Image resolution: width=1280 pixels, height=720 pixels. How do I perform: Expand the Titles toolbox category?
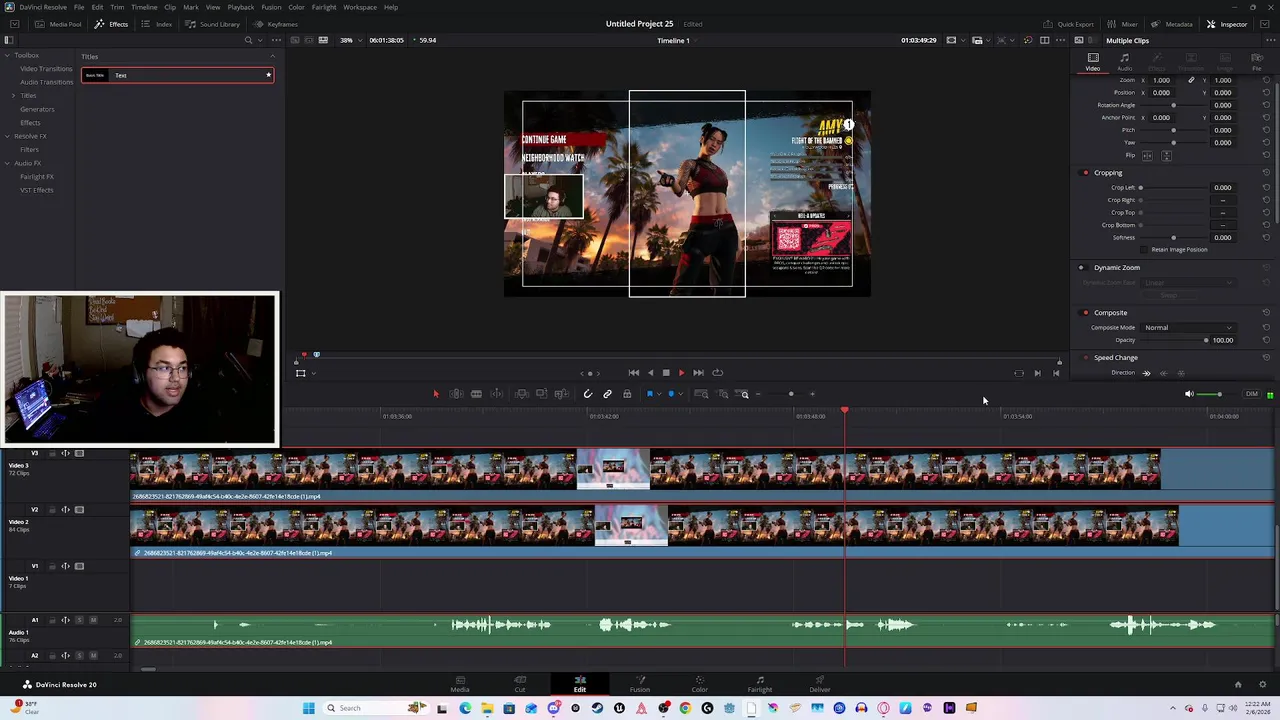(14, 96)
